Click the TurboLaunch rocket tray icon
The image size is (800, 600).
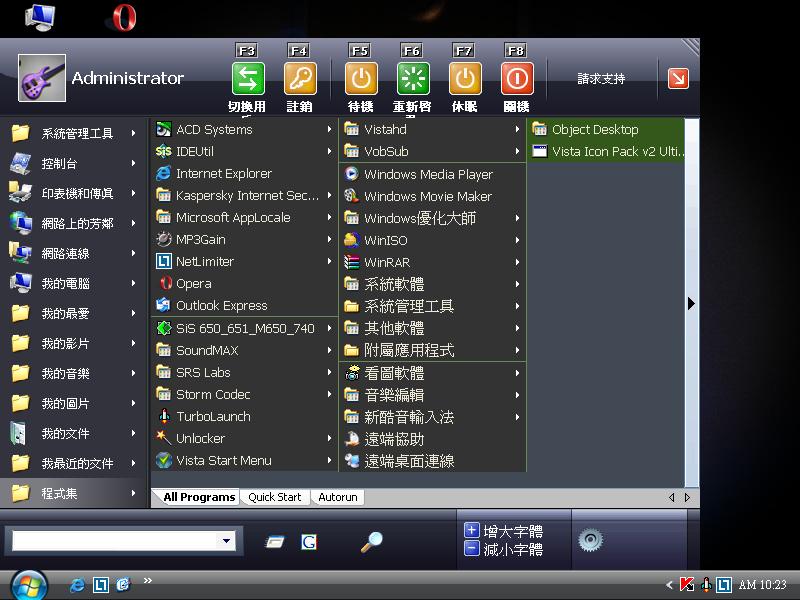tap(706, 584)
